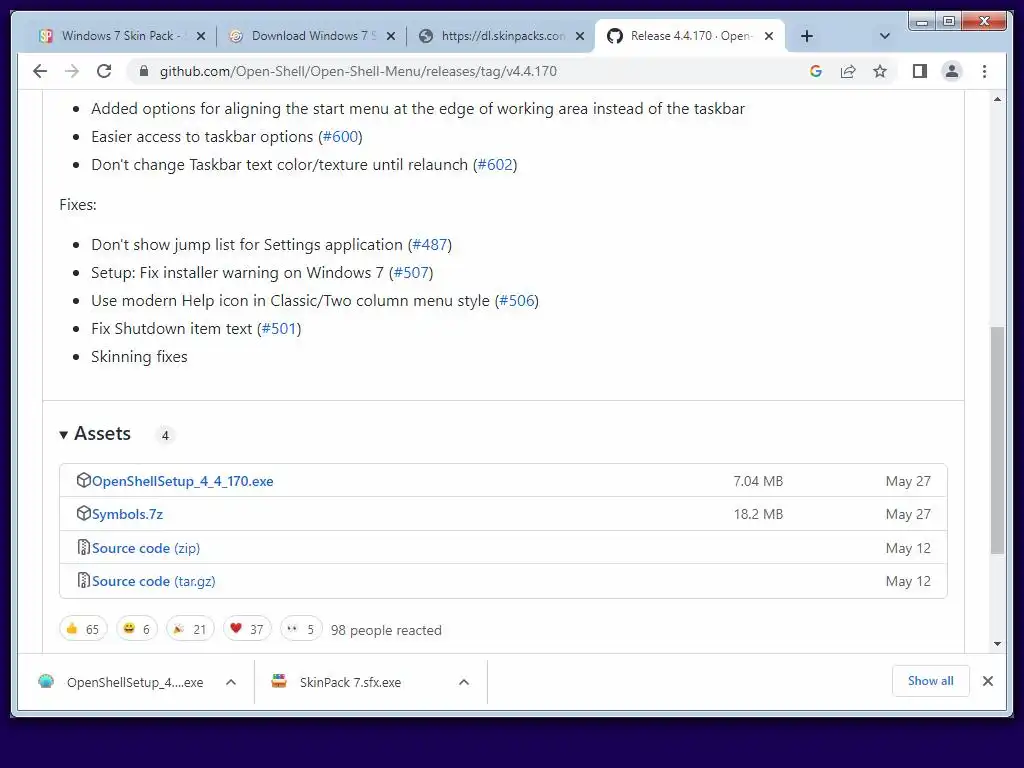Open issue link #487

tap(430, 245)
